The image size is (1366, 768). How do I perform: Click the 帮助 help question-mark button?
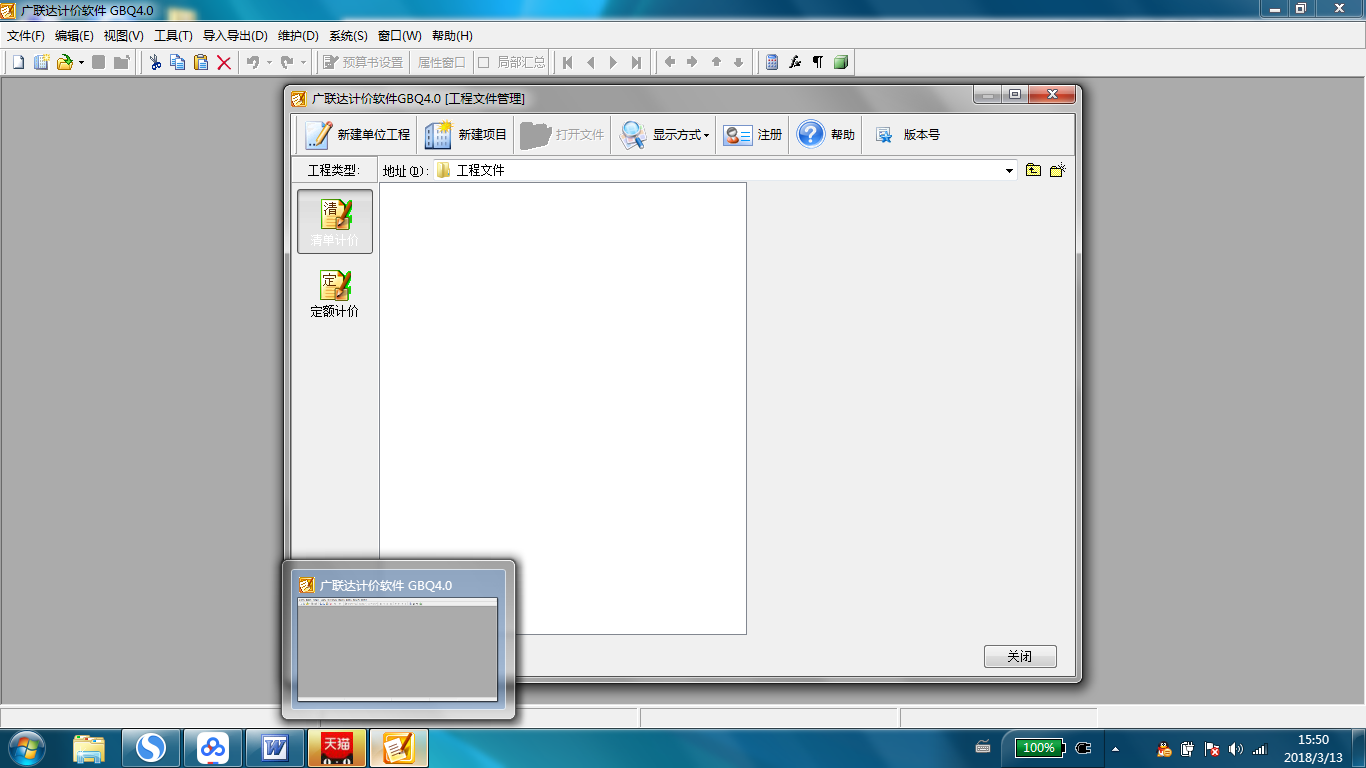[825, 135]
